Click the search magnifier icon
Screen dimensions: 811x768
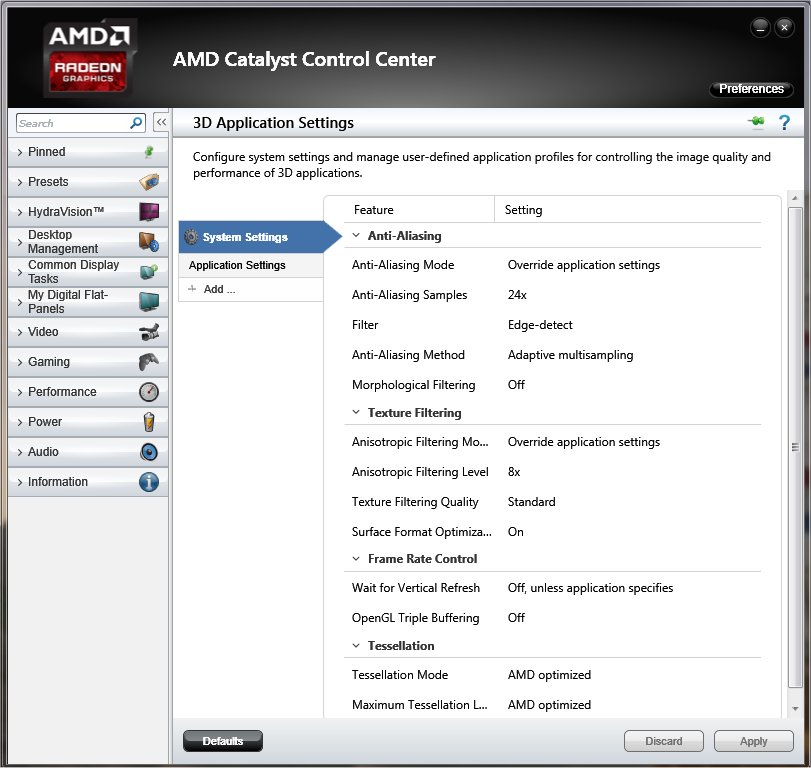pos(136,123)
